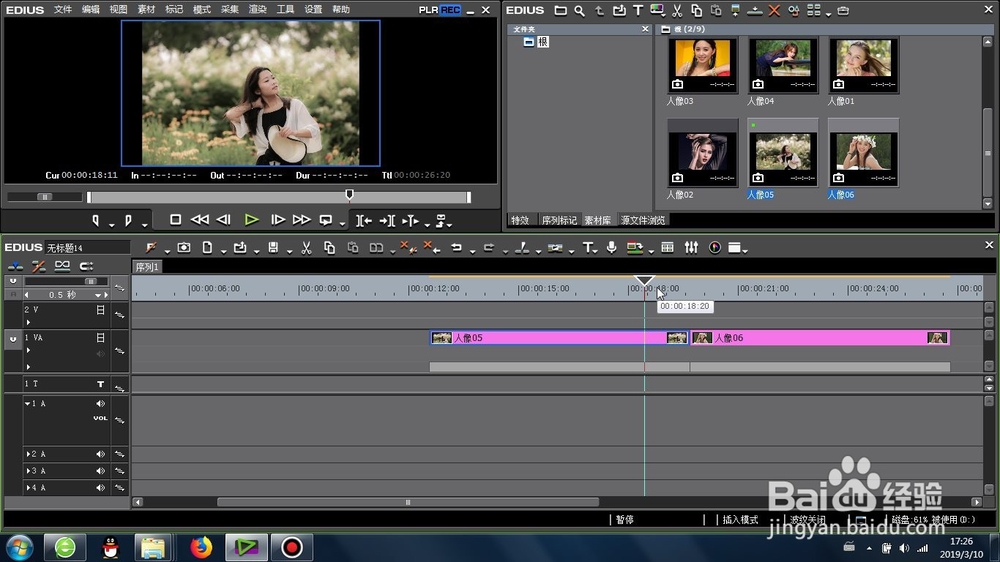The image size is (1000, 562).
Task: Select 人像03 thumbnail in bin
Action: [x=702, y=65]
